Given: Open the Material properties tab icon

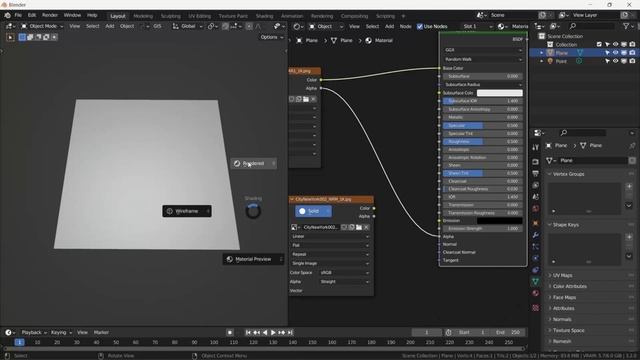Looking at the screenshot, I should pos(536,293).
